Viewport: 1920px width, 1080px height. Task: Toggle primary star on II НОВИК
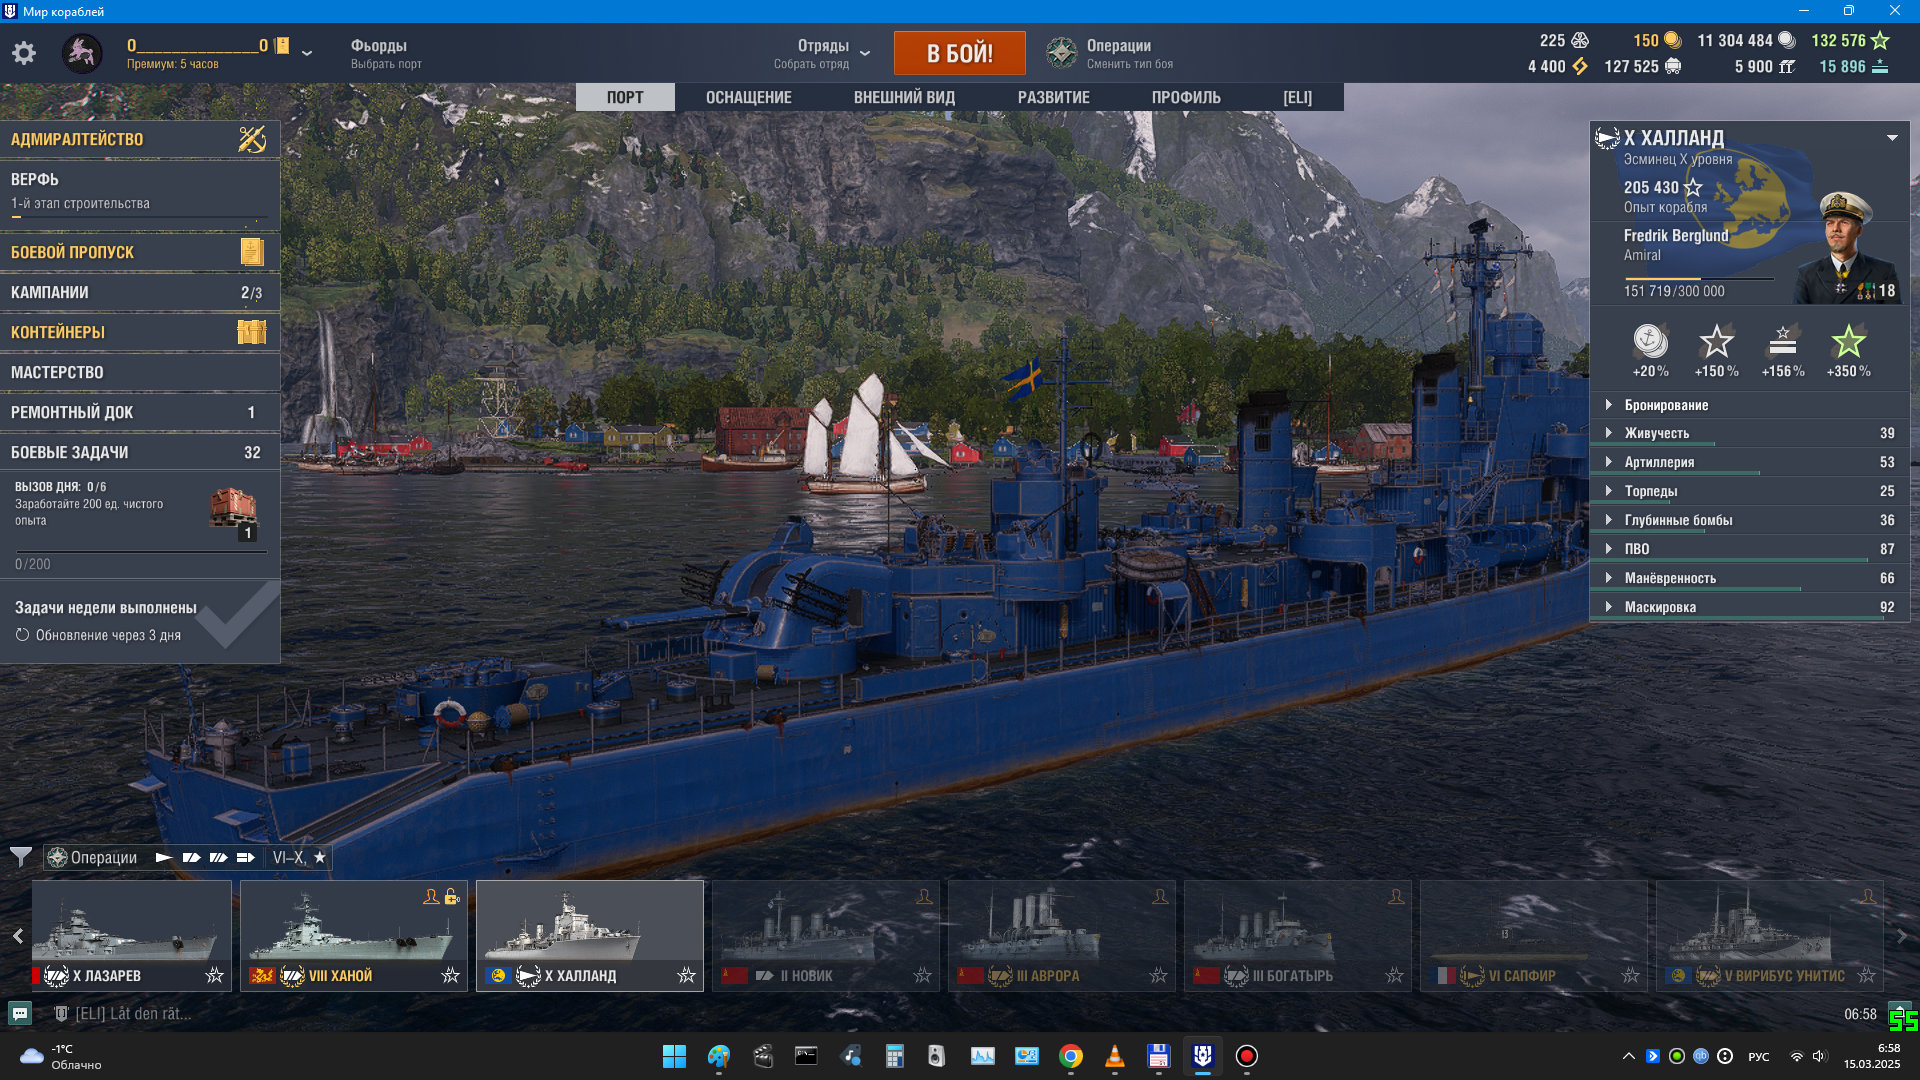pos(923,975)
